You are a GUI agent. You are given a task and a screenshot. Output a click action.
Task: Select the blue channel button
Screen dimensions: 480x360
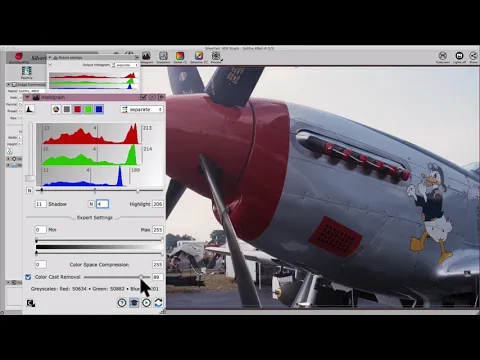pyautogui.click(x=99, y=109)
